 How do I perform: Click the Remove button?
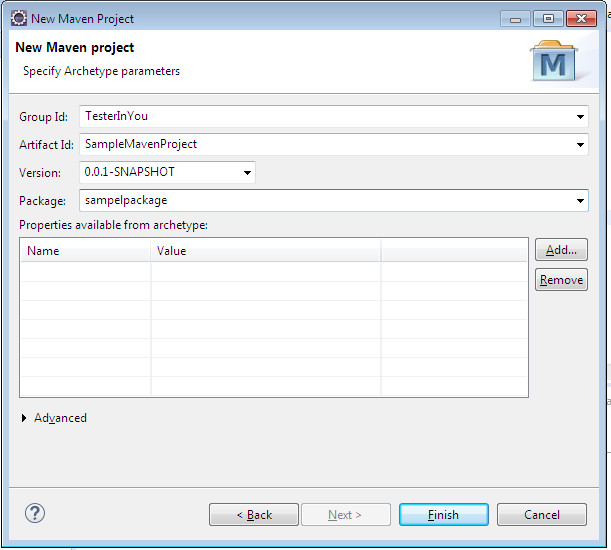coord(561,279)
